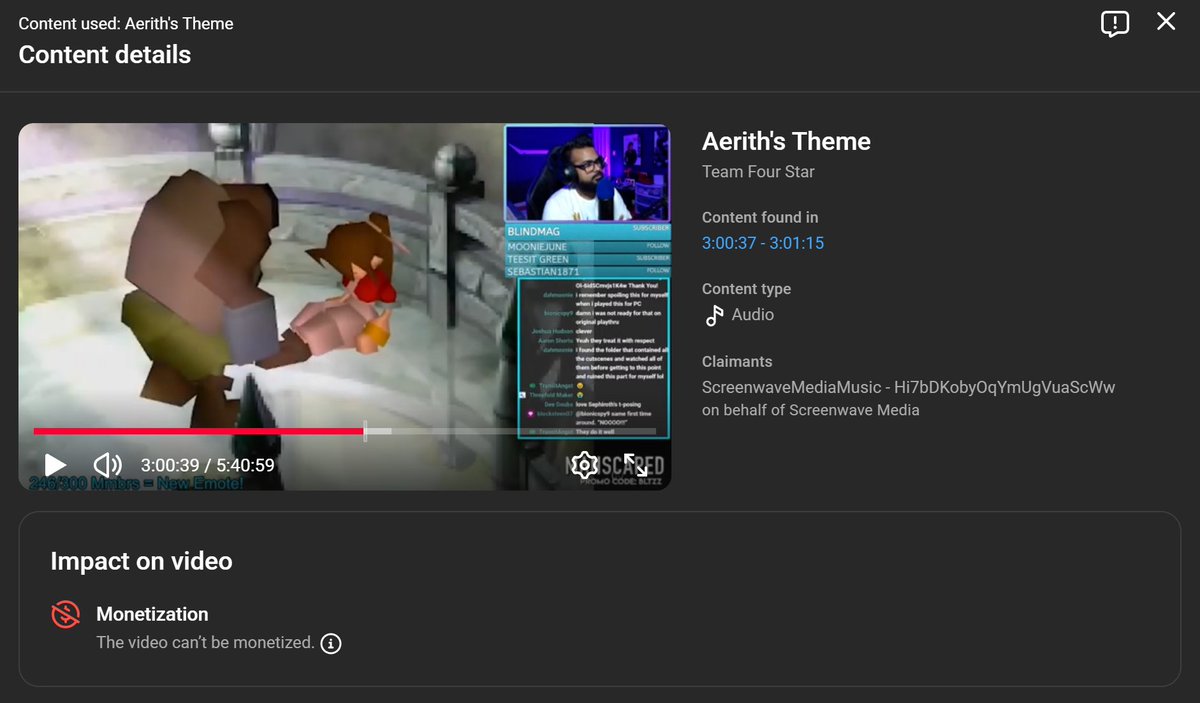The width and height of the screenshot is (1200, 703).
Task: Click the crossed-out dollar monetization icon
Action: pyautogui.click(x=66, y=615)
